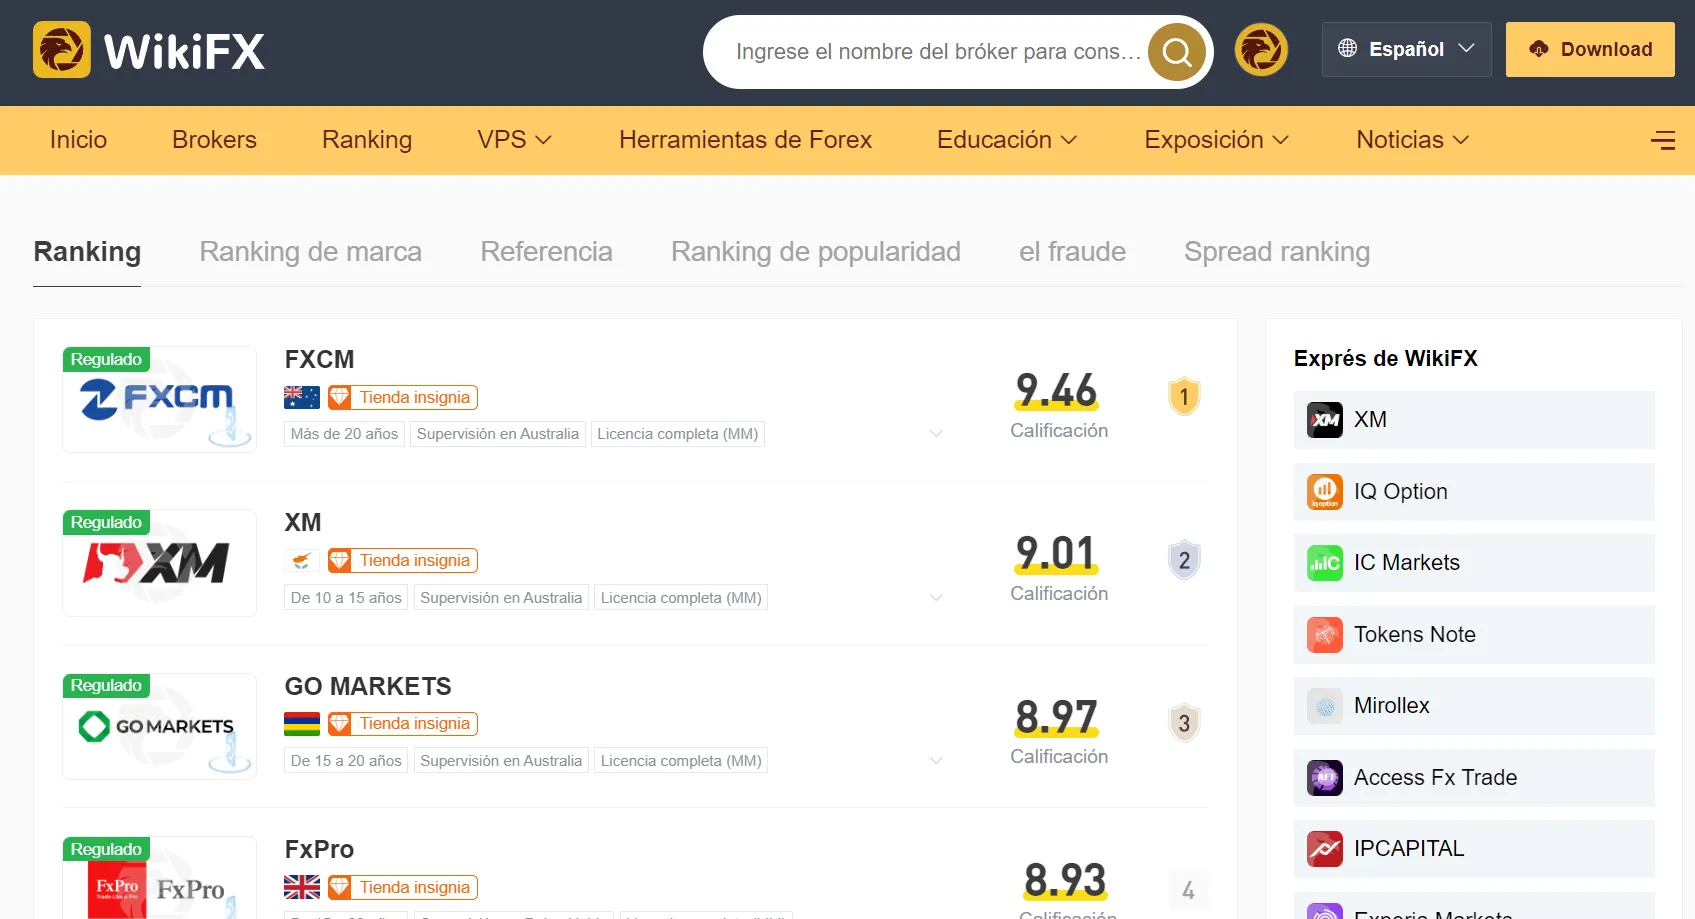Click the IC Markets green icon
The height and width of the screenshot is (919, 1695).
point(1325,563)
